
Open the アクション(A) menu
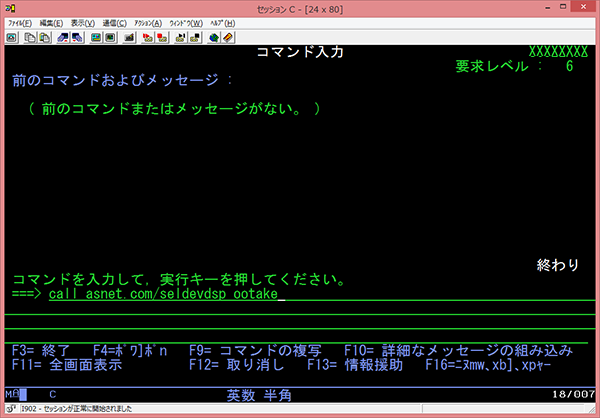pos(149,22)
